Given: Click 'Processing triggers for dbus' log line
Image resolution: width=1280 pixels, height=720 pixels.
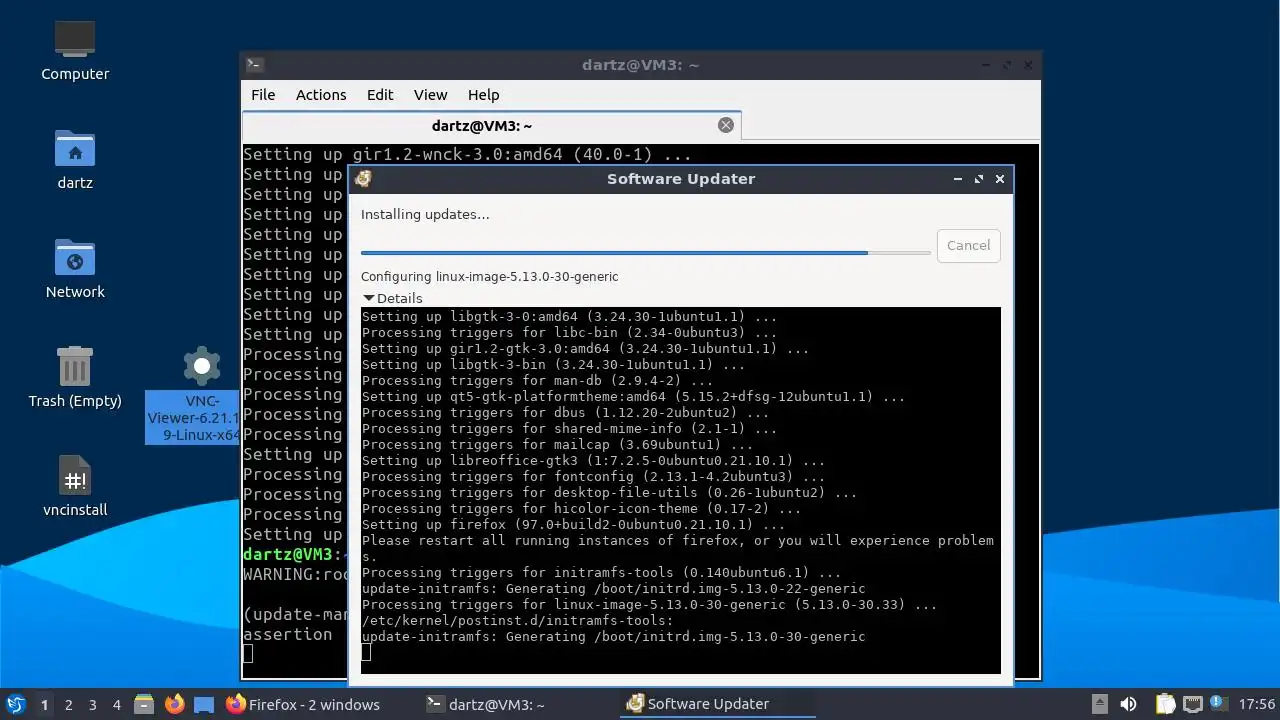Looking at the screenshot, I should (x=566, y=413).
